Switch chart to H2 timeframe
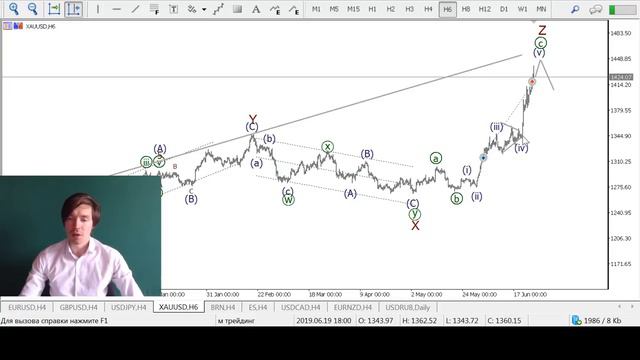Image resolution: width=640 pixels, height=360 pixels. pos(391,9)
